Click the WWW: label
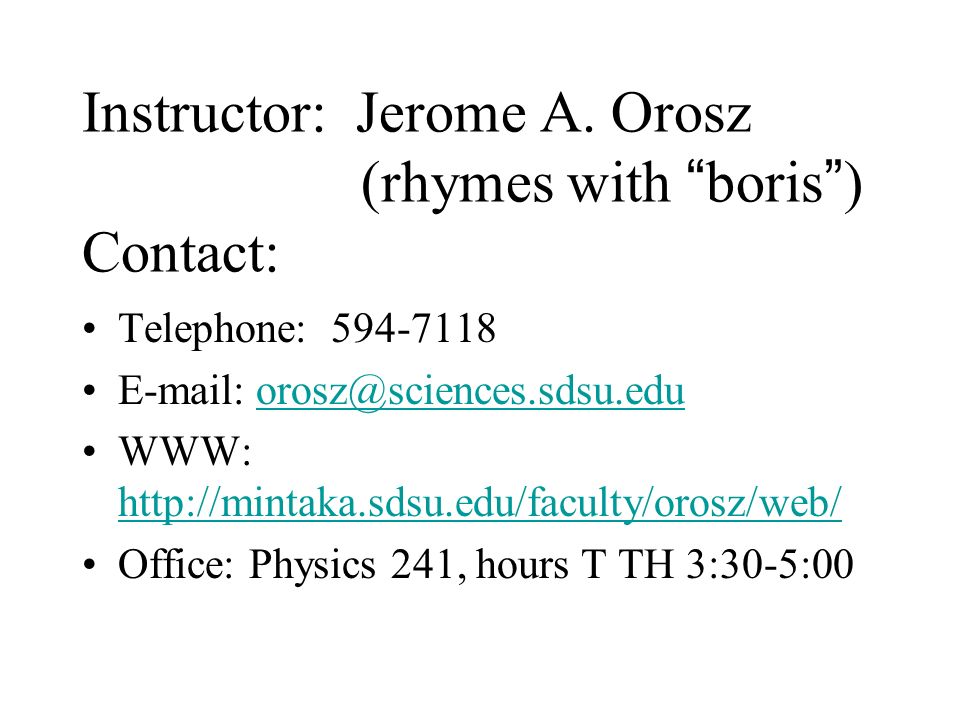960x720 pixels. point(185,452)
